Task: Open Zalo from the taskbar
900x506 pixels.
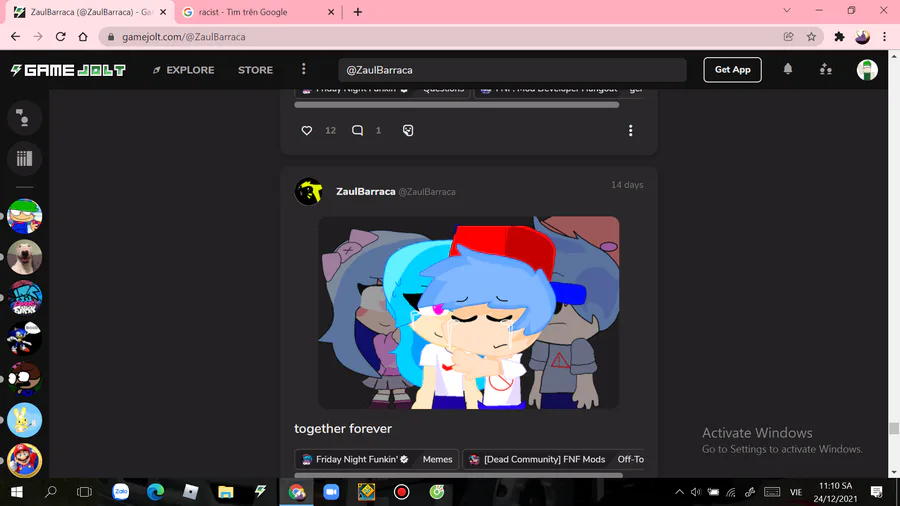Action: tap(121, 492)
